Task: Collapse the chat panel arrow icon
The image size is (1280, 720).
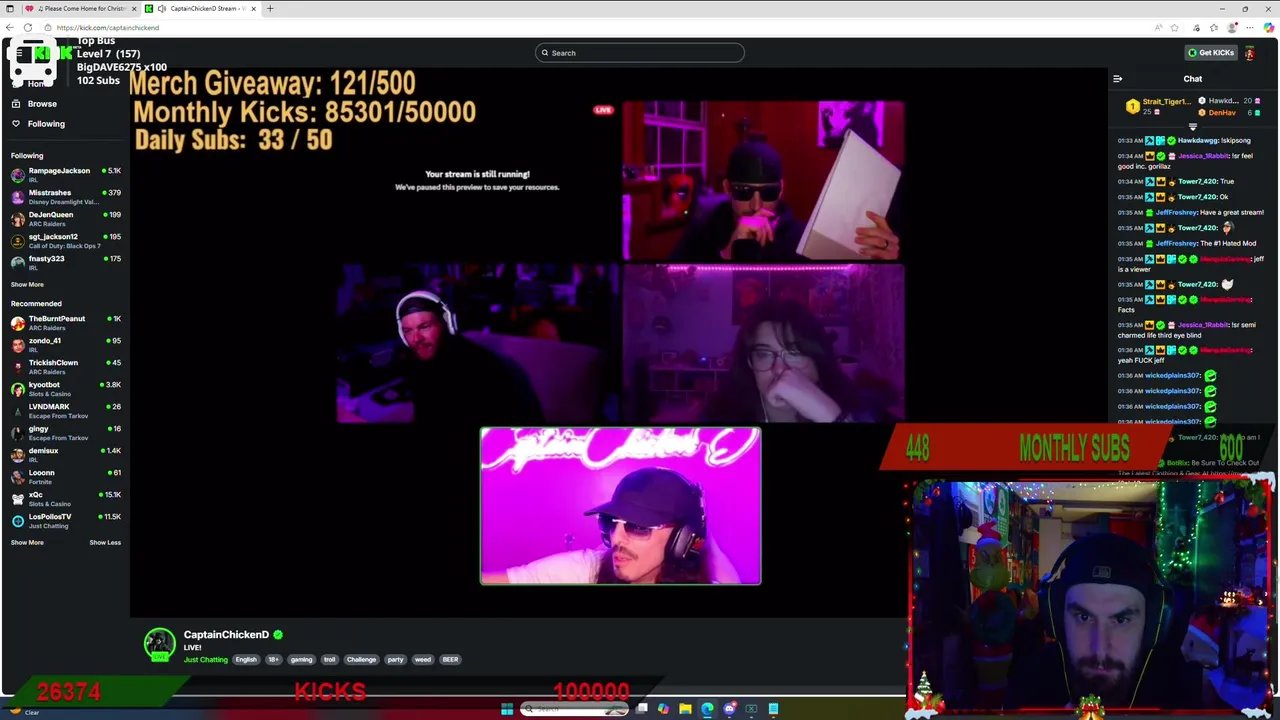Action: tap(1117, 79)
